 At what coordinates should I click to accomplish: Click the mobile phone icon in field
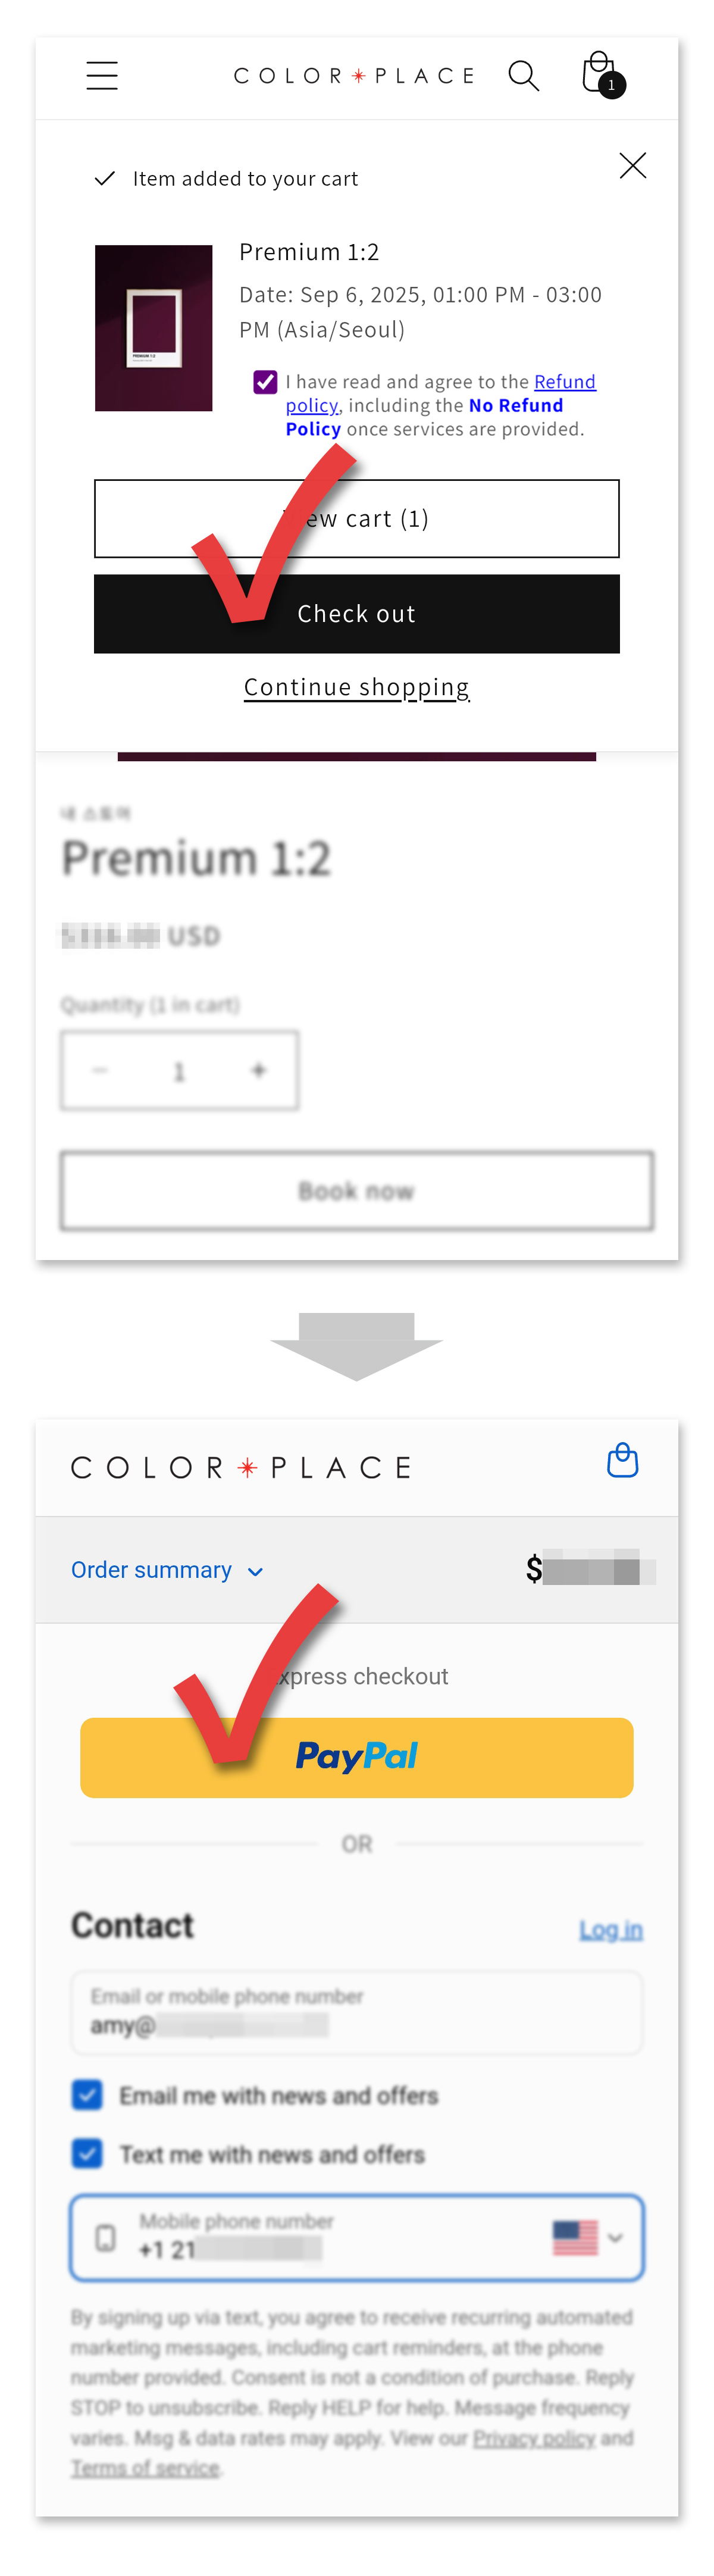(105, 2237)
